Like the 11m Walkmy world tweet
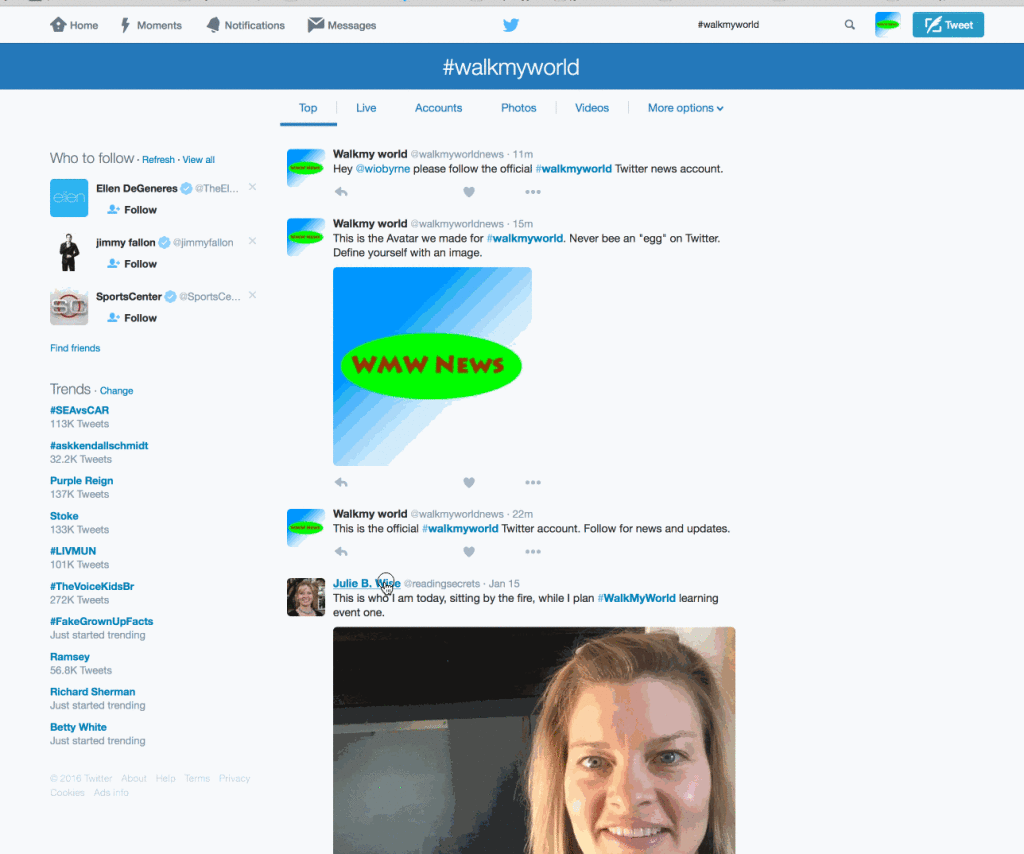The image size is (1024, 854). [469, 192]
